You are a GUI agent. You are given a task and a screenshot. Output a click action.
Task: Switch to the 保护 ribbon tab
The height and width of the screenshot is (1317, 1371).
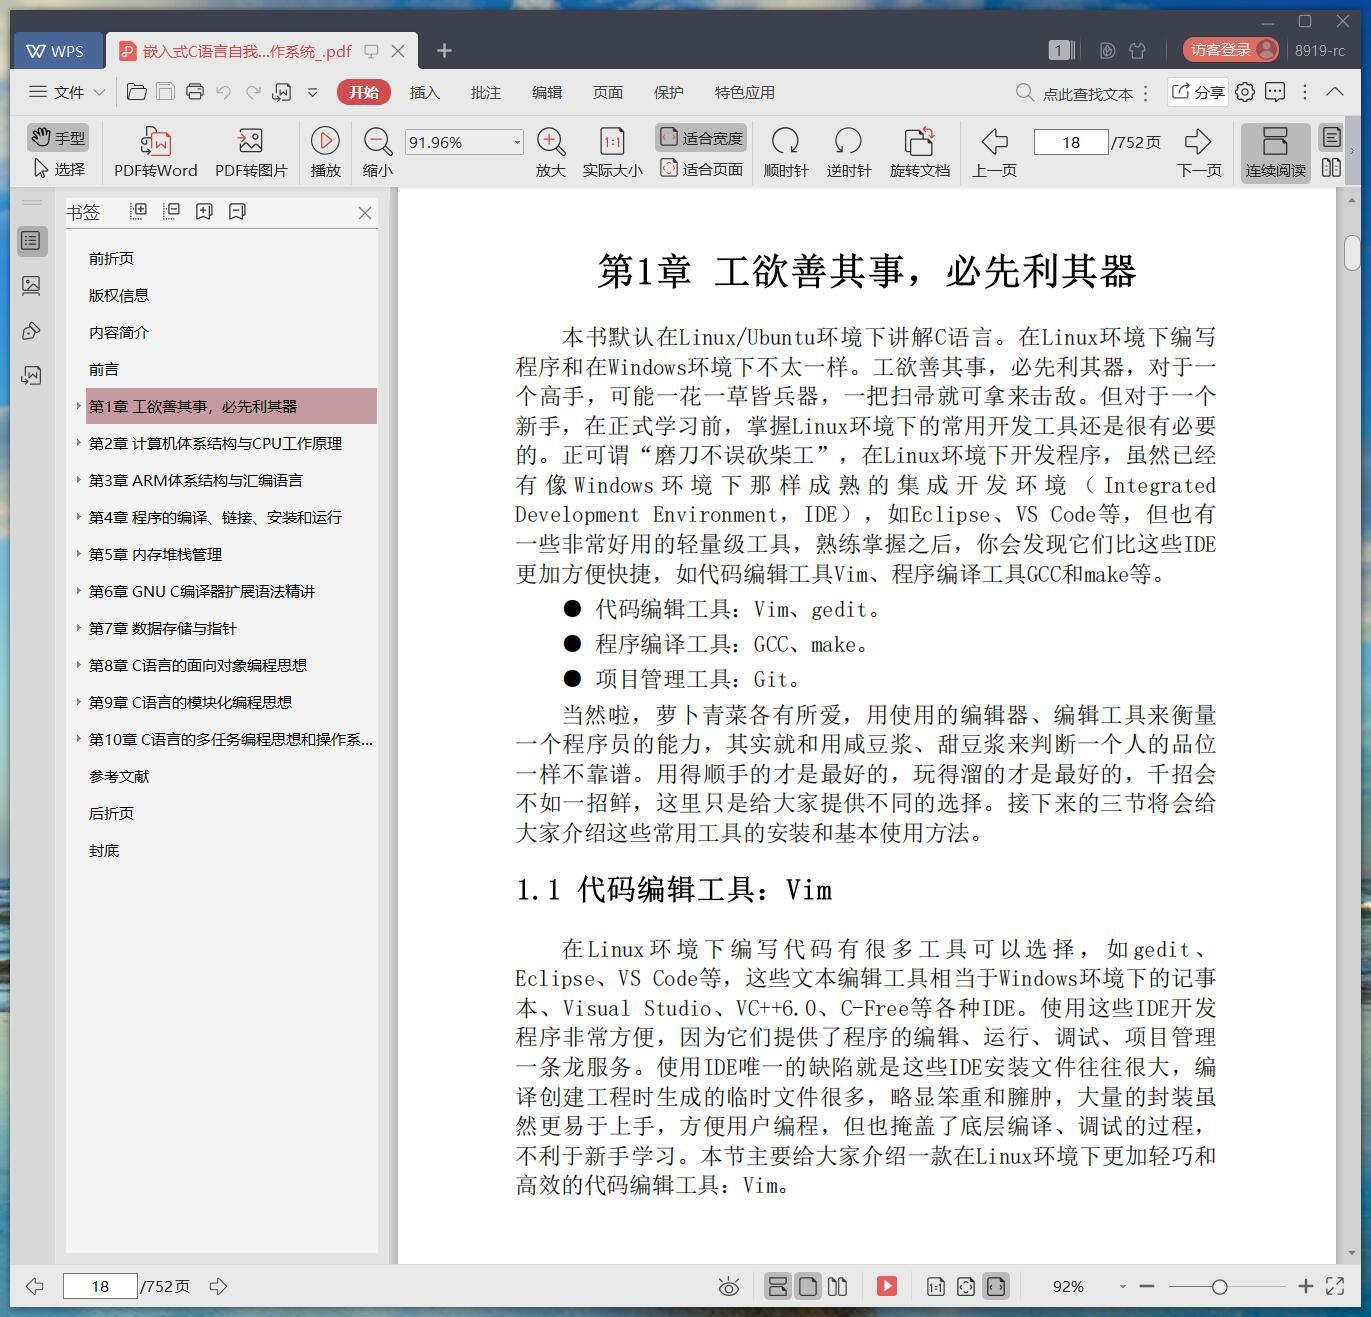[668, 92]
